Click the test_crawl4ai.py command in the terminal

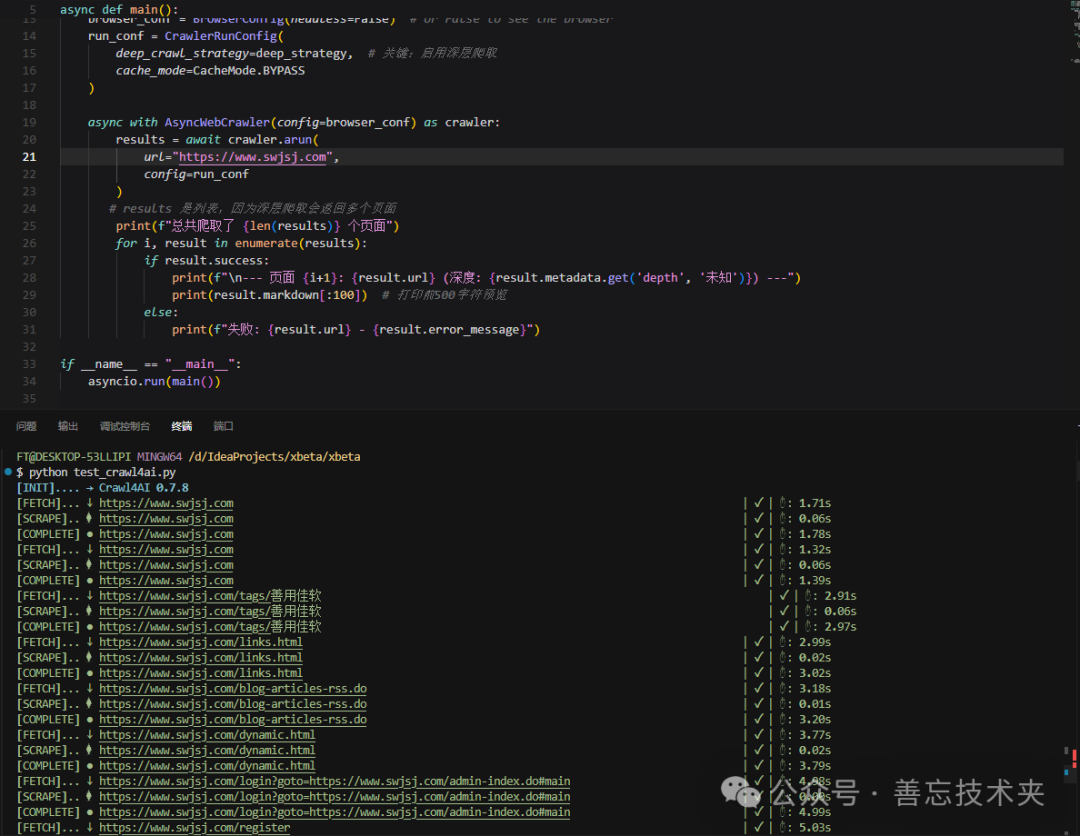pyautogui.click(x=125, y=472)
